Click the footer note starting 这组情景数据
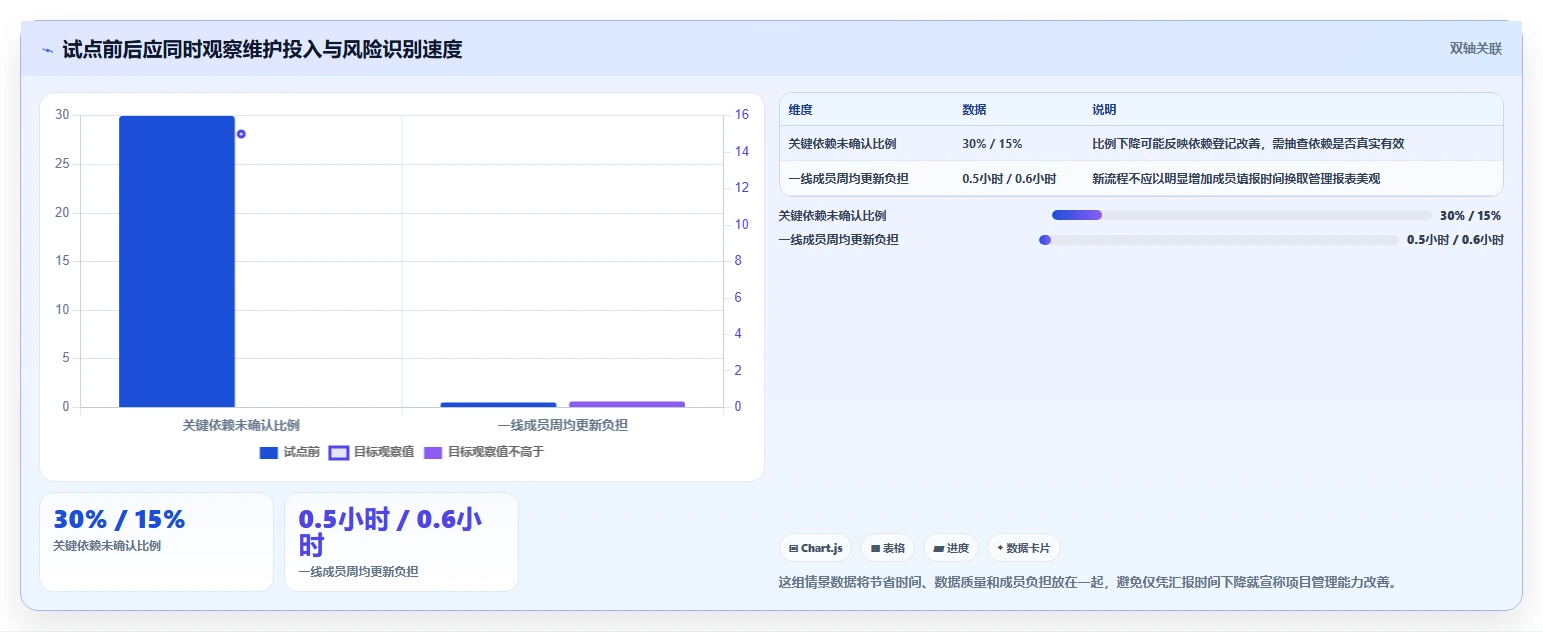 [1087, 582]
